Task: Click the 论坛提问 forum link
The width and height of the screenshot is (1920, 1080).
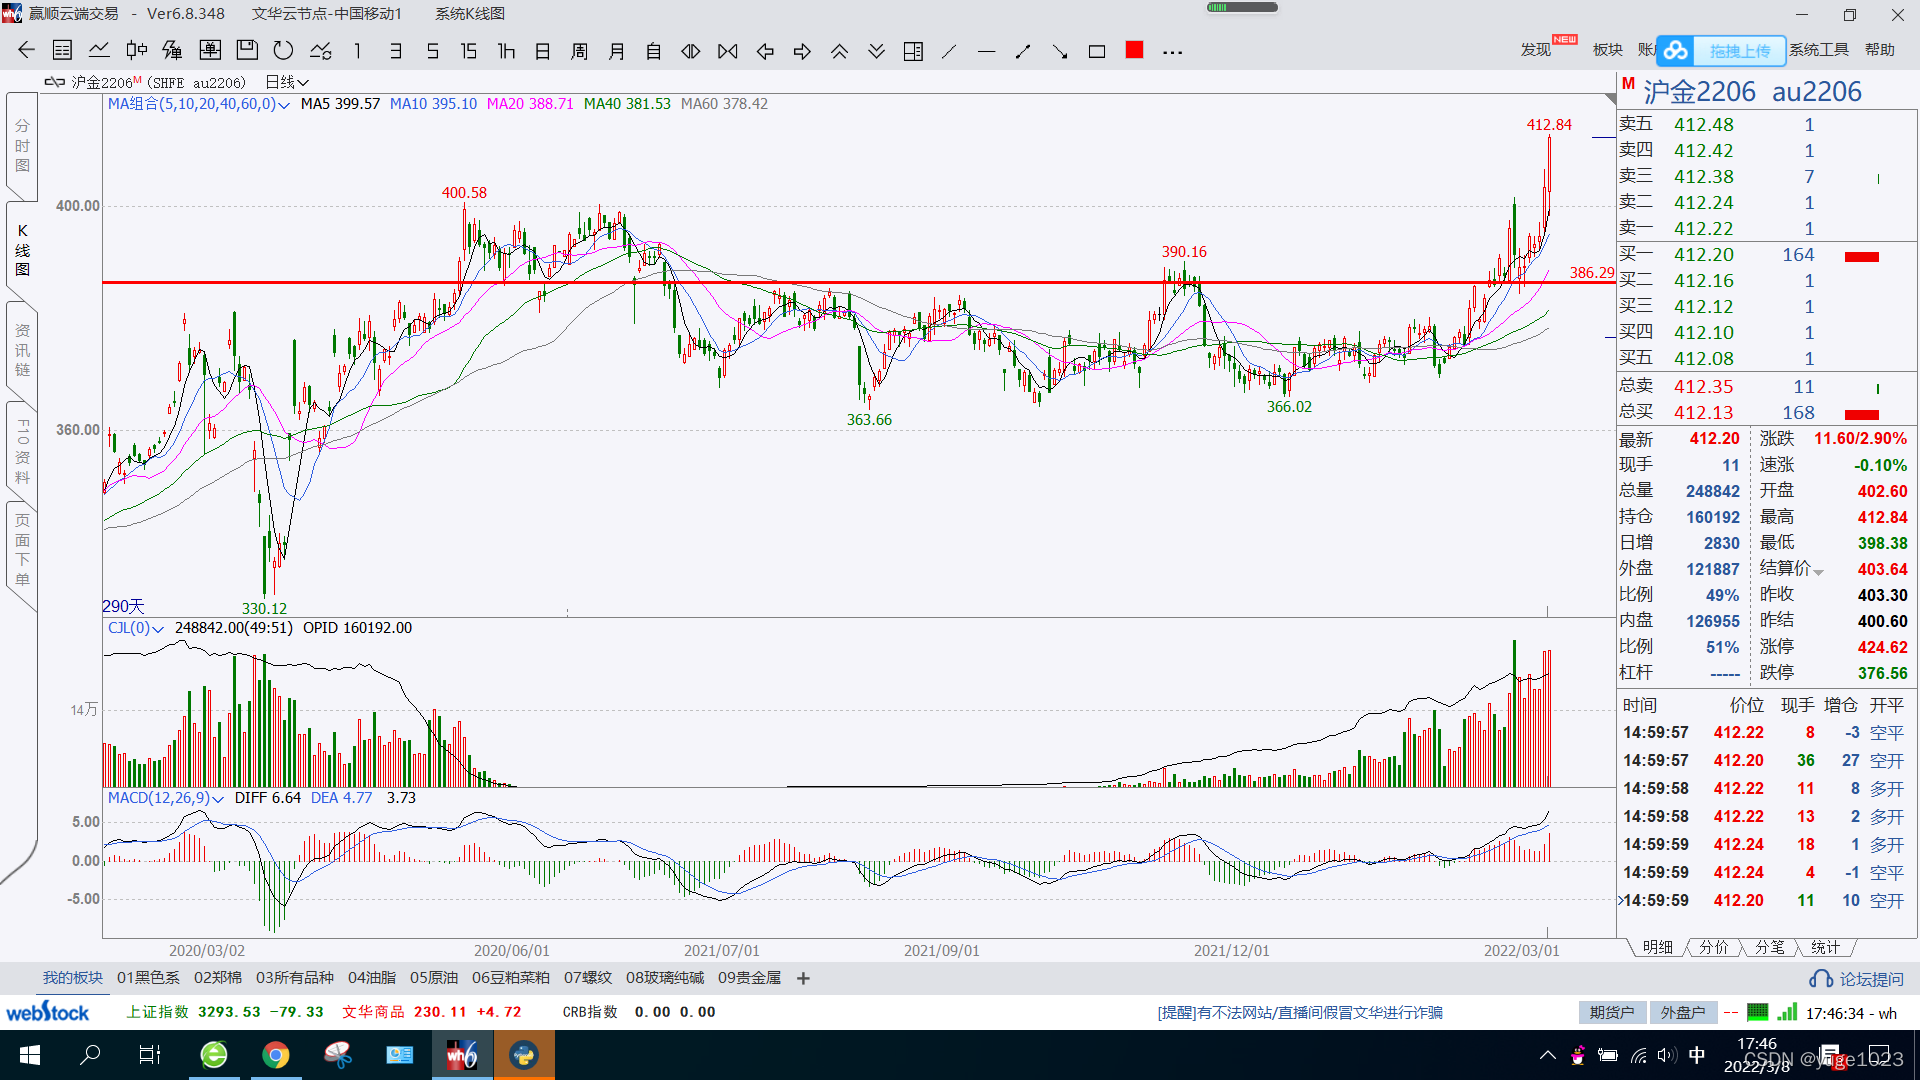Action: [1857, 979]
